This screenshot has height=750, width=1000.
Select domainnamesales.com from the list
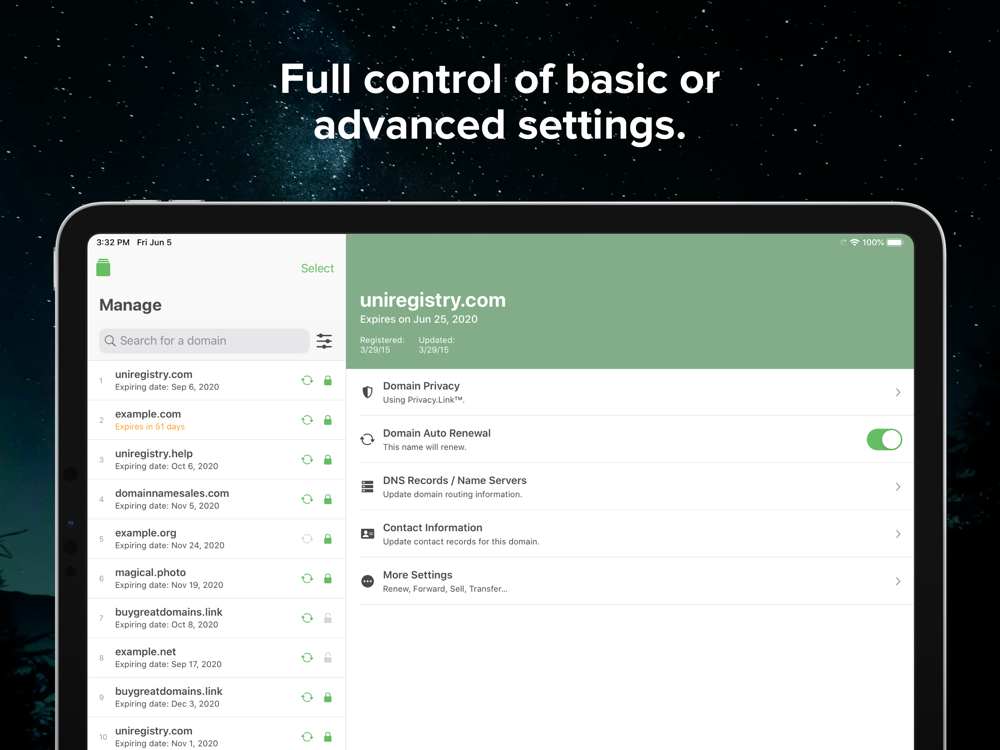(x=217, y=499)
